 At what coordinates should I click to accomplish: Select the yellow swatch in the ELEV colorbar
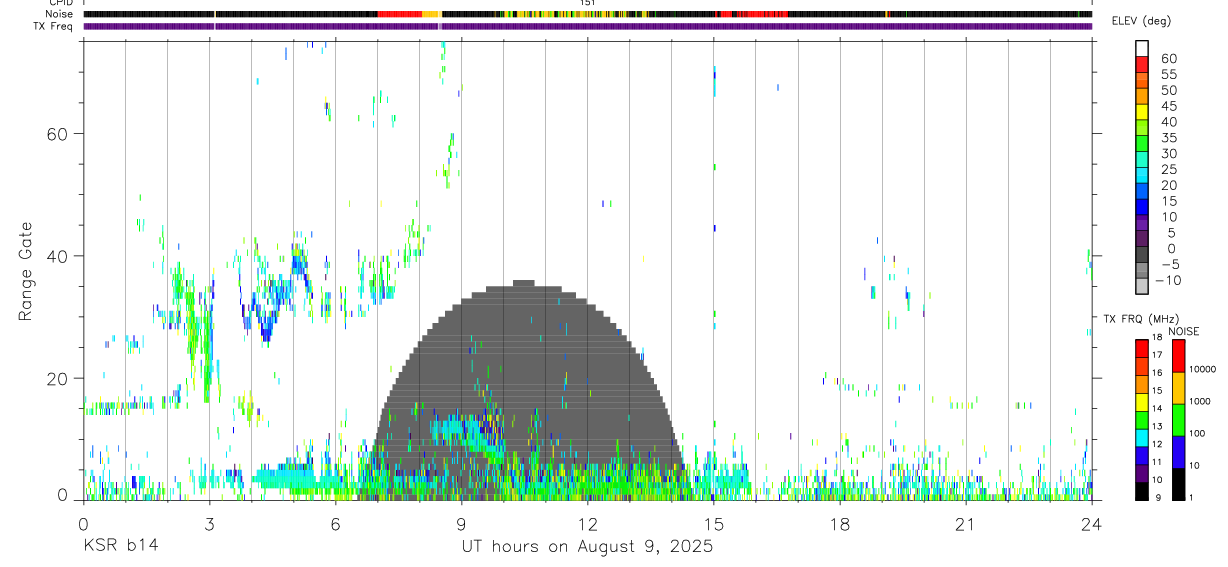[x=1142, y=112]
